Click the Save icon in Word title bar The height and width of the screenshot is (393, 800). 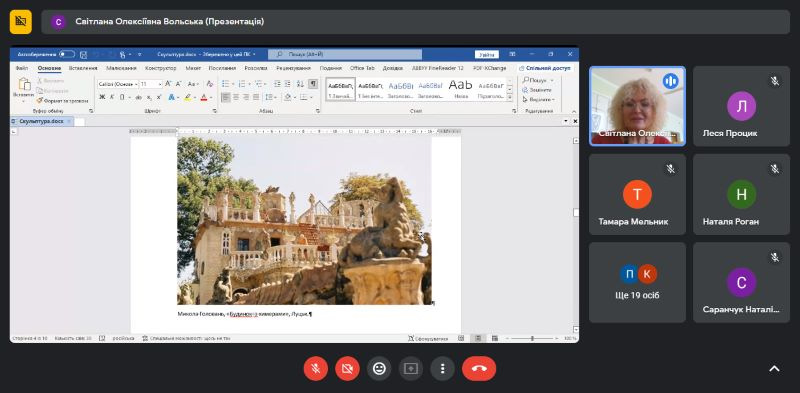tap(84, 54)
